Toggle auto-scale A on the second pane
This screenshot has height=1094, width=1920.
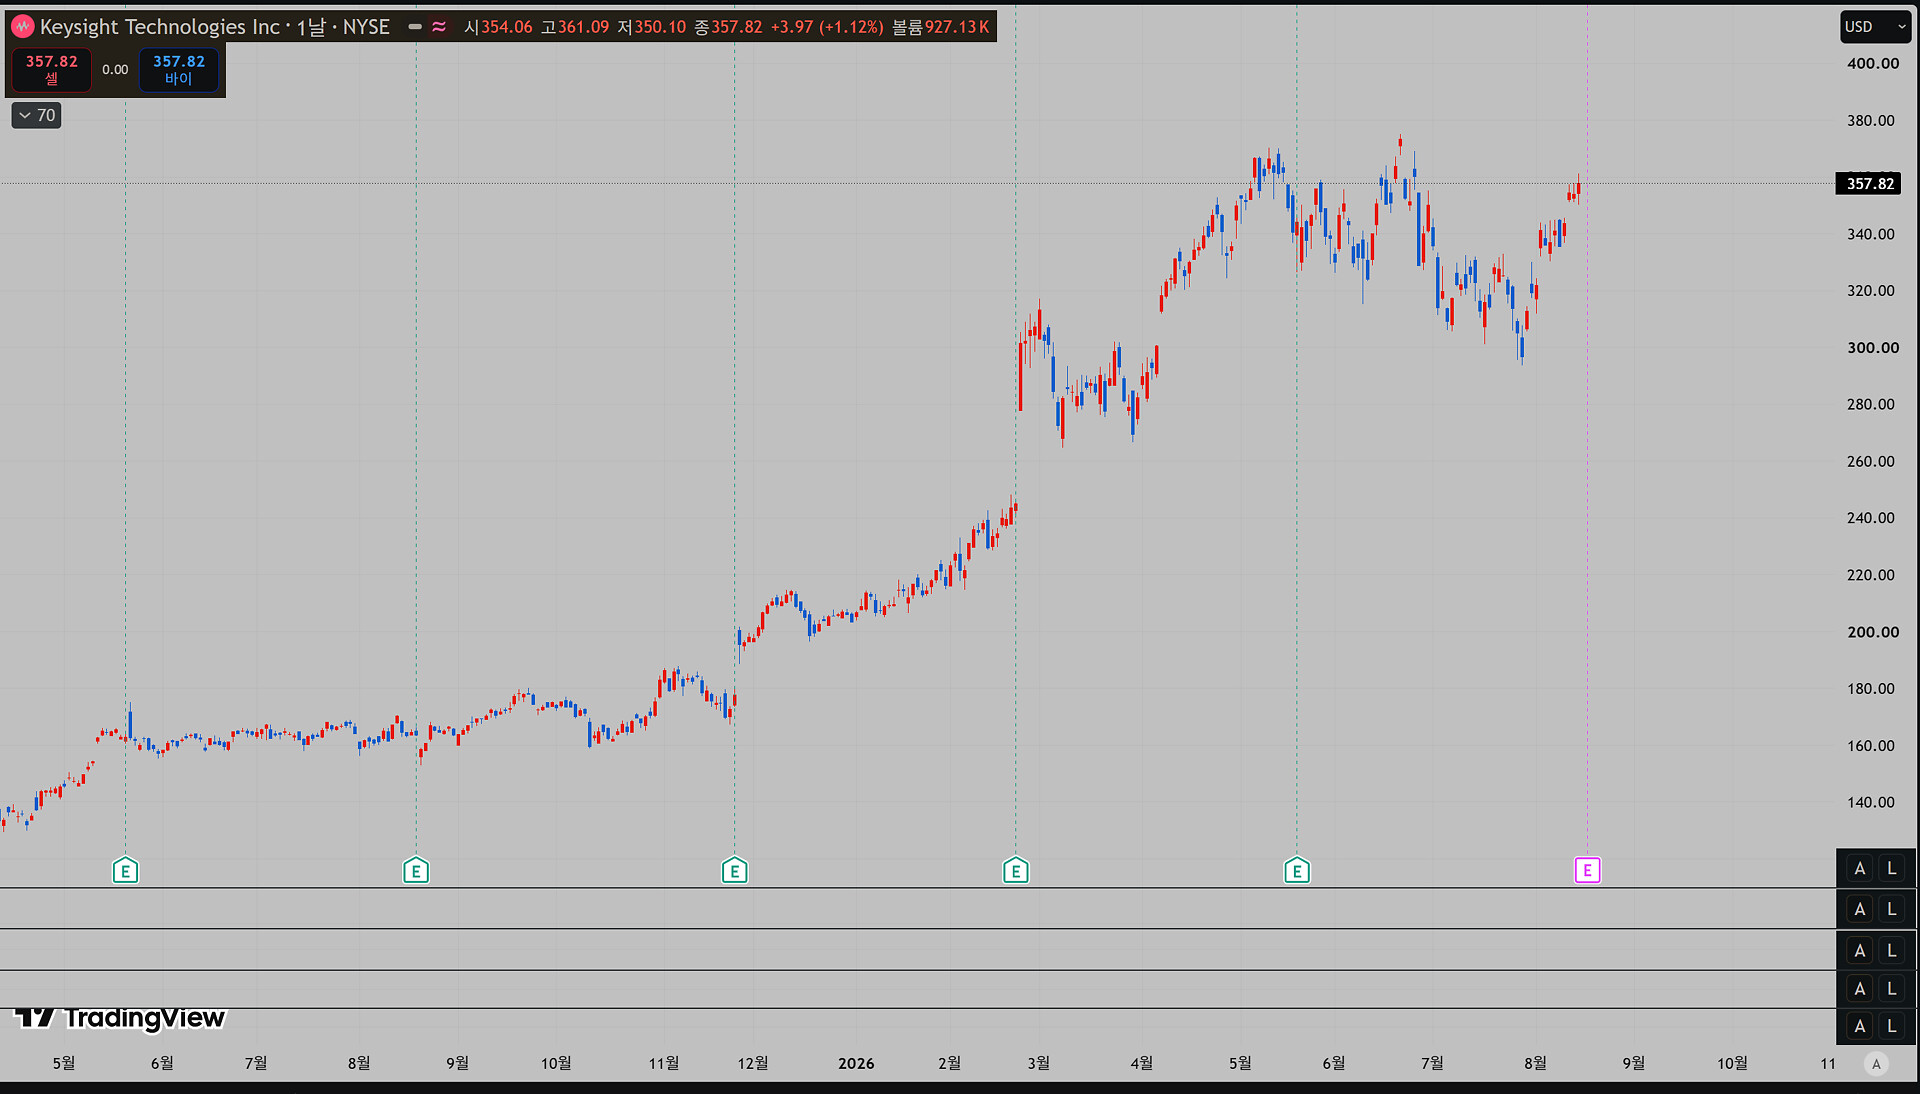[1859, 909]
